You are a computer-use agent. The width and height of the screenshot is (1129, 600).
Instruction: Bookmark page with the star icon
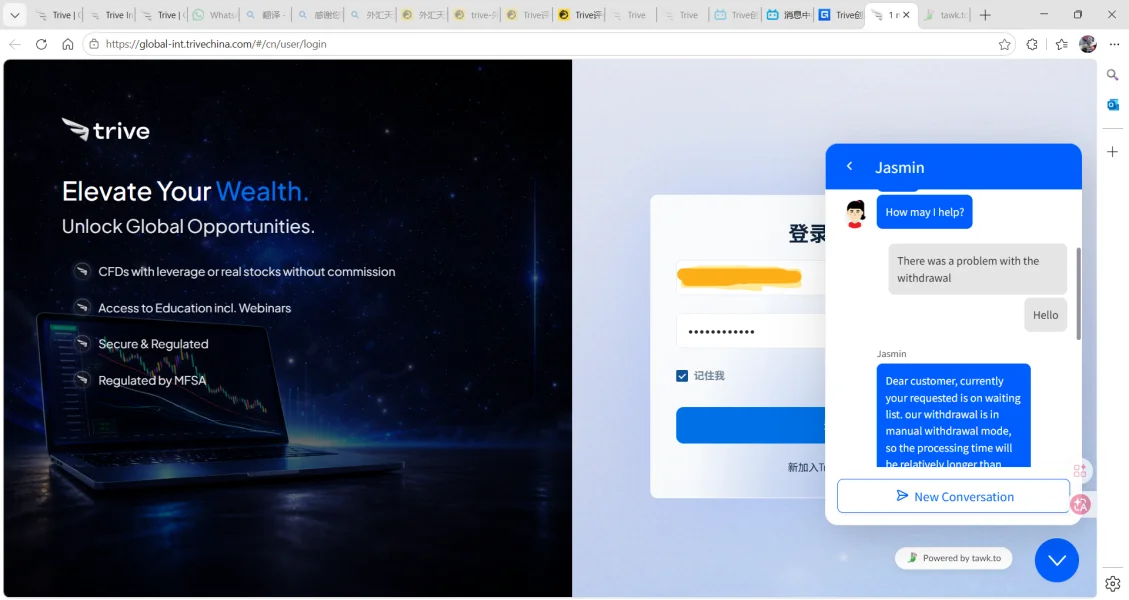1004,45
